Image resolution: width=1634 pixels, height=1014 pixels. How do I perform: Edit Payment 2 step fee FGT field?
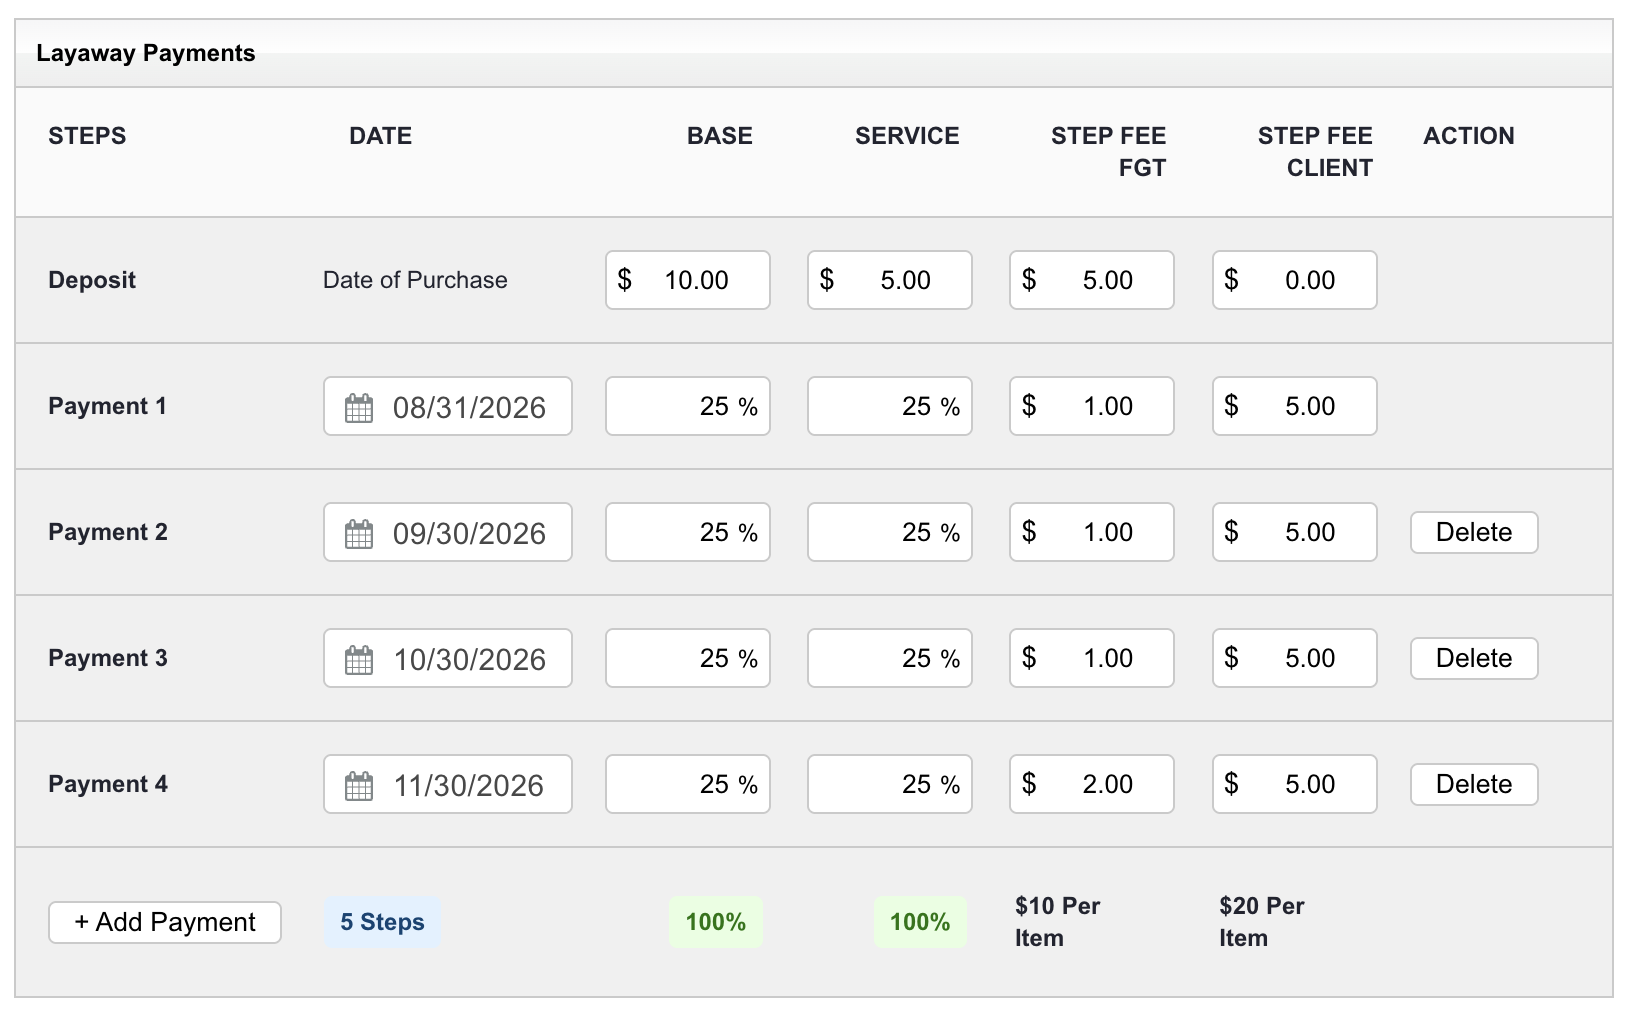pos(1092,532)
